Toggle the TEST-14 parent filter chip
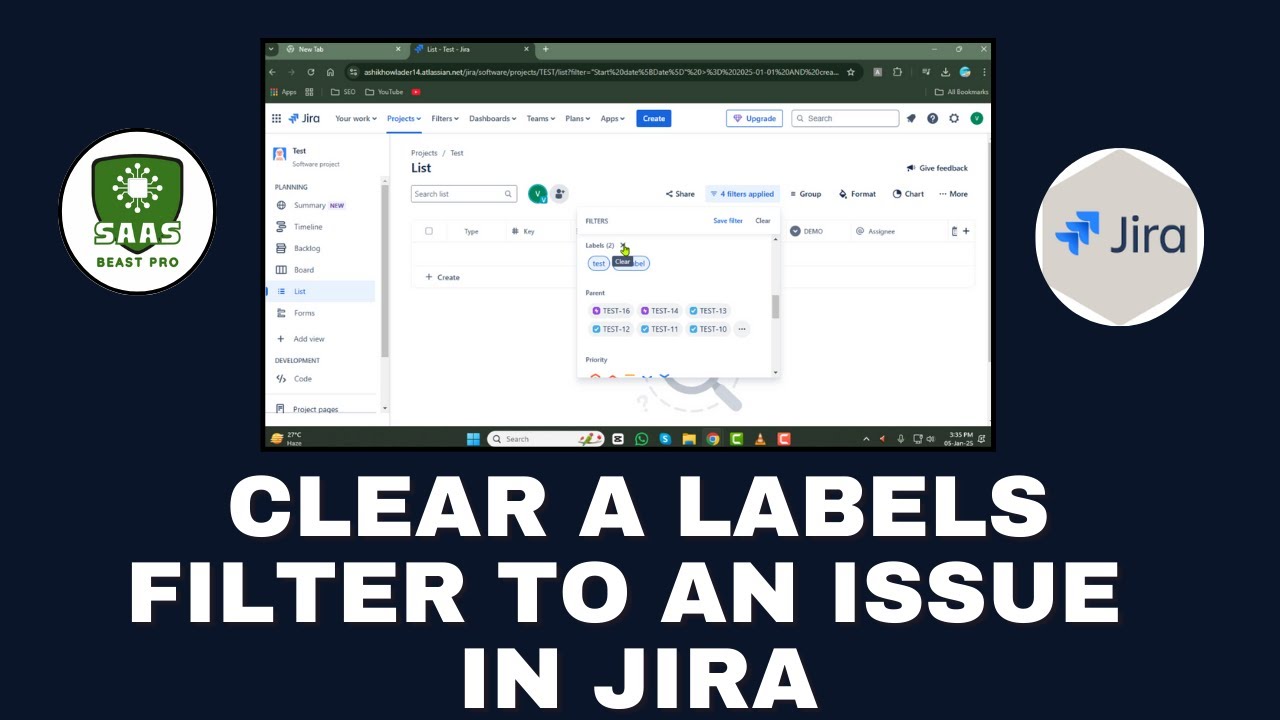This screenshot has width=1280, height=720. pos(660,311)
